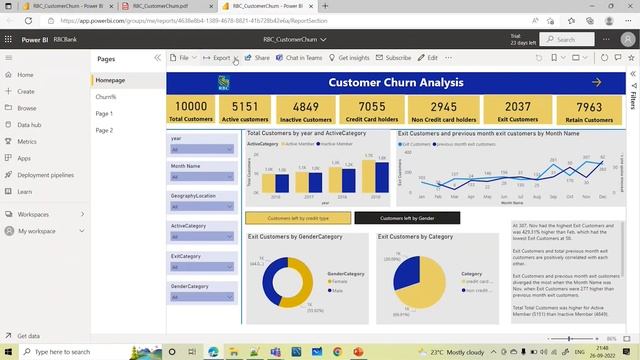Click fit-to-page icon beside zoom percentage
The width and height of the screenshot is (640, 360).
click(627, 339)
